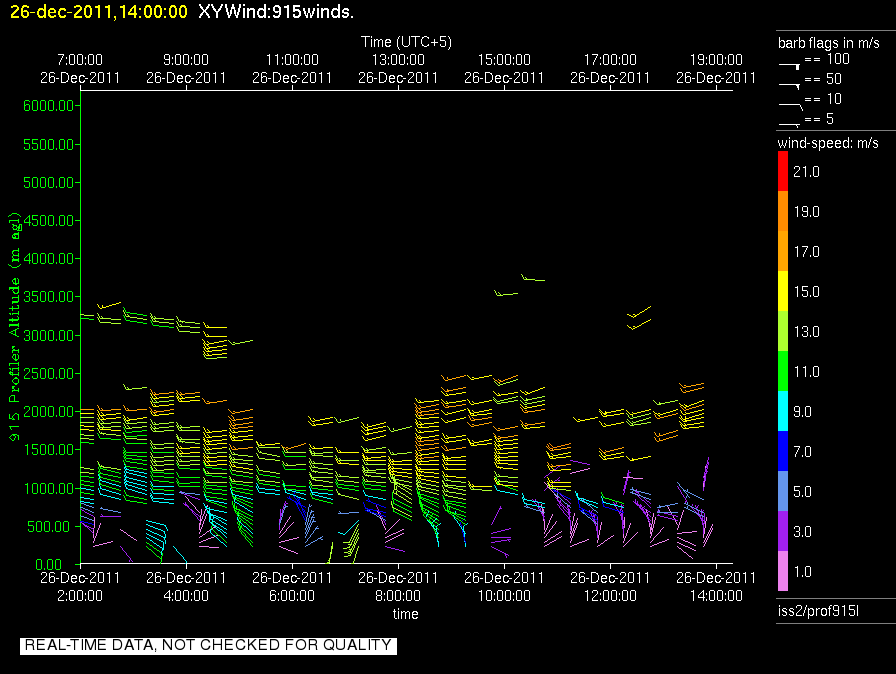This screenshot has width=896, height=674.
Task: Click the yellow '26-dec-2011,14:00:00' timestamp
Action: 99,11
